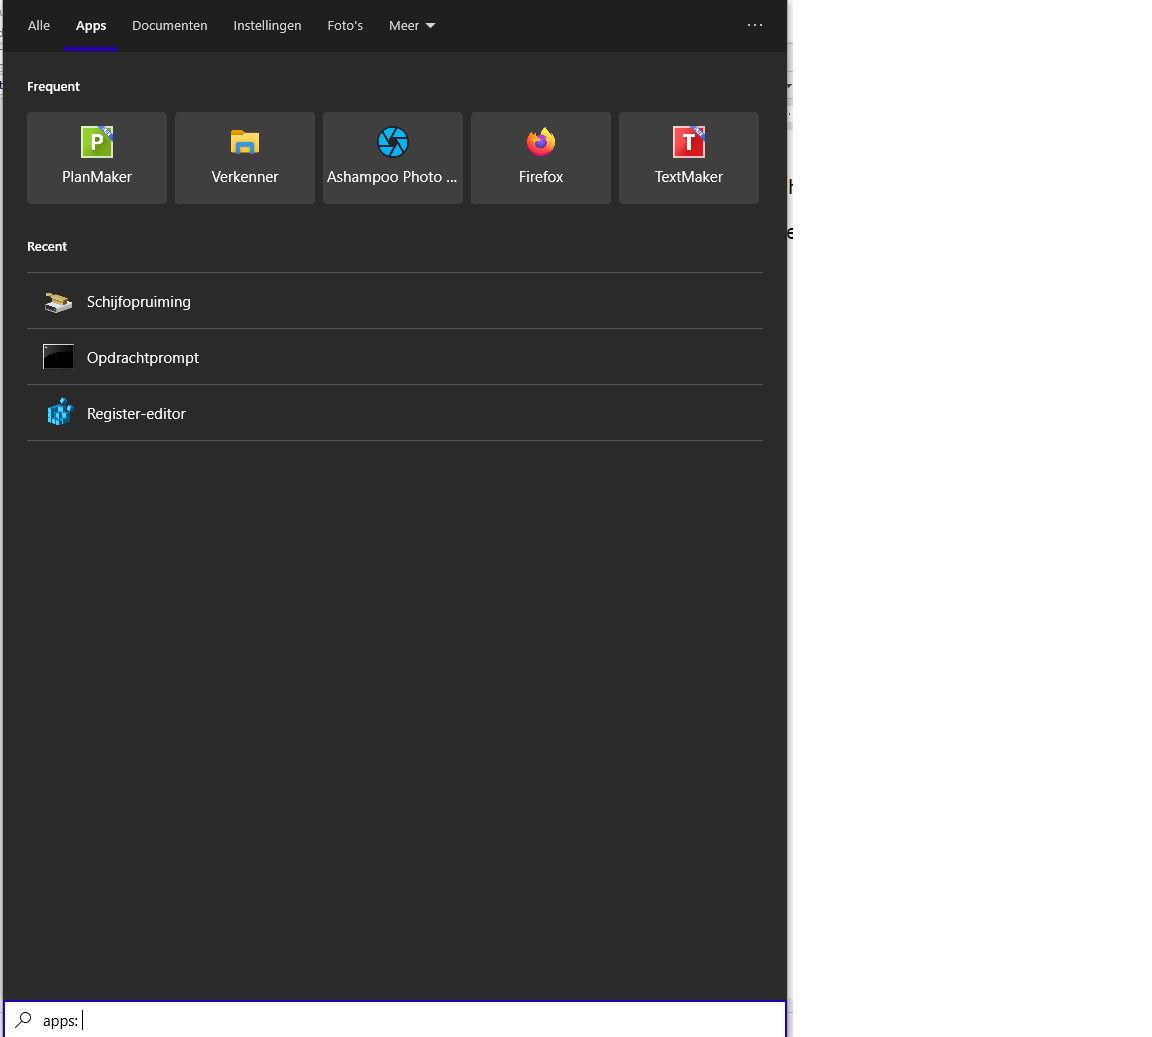The width and height of the screenshot is (1152, 1037).
Task: Select the Apps tab
Action: [x=91, y=26]
